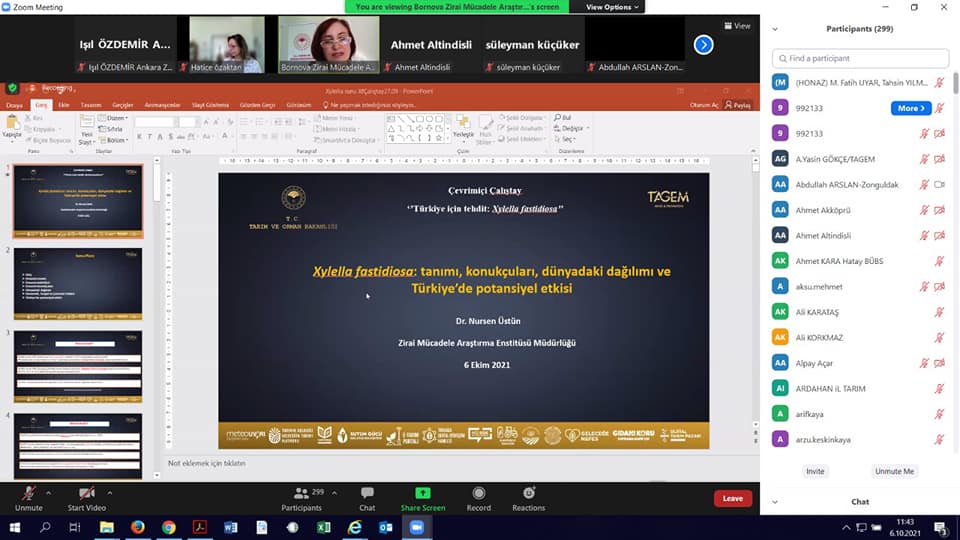Screen dimensions: 960x540
Task: Toggle Start Video camera button
Action: (86, 494)
